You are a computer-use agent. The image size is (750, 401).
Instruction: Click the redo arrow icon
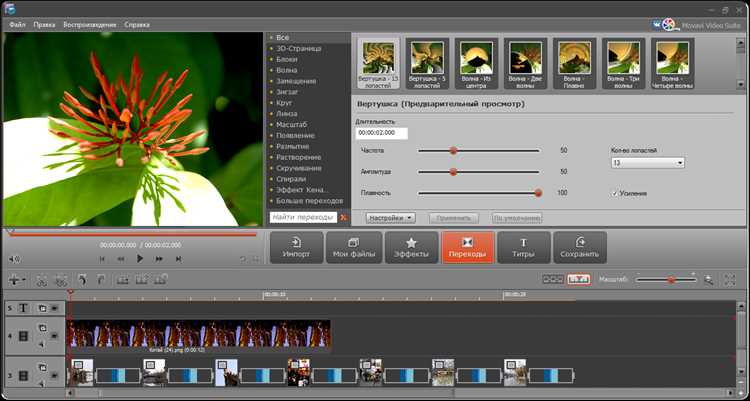[101, 280]
